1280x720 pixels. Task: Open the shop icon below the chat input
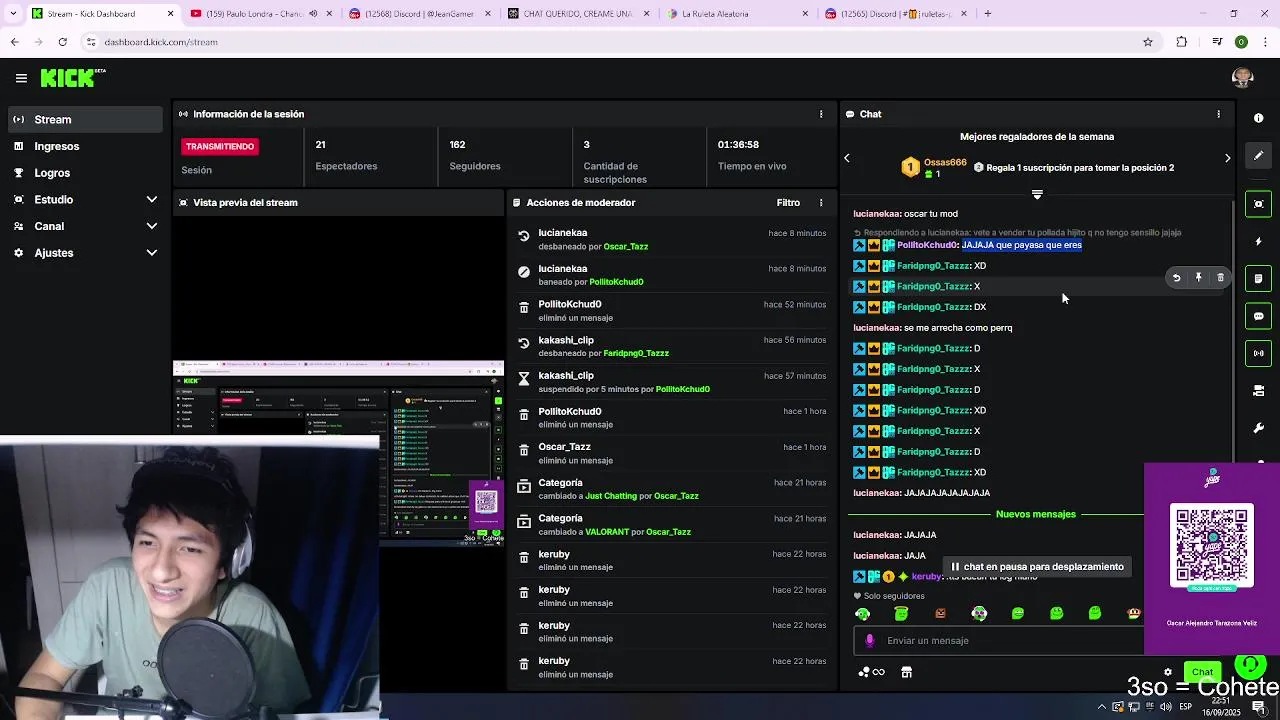point(906,672)
